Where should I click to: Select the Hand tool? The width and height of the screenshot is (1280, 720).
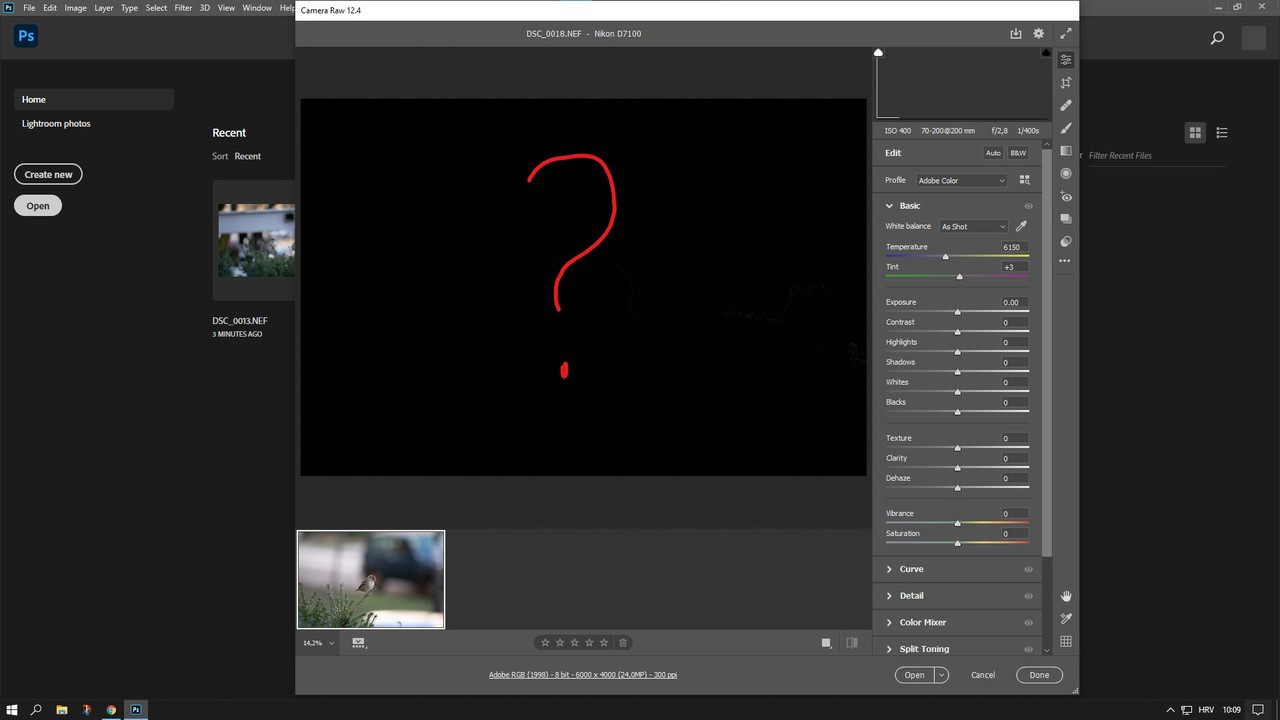[1066, 596]
